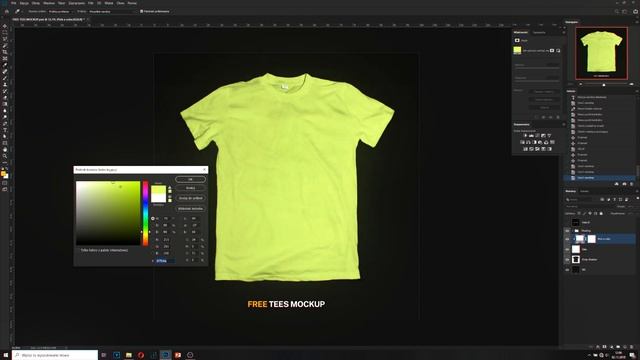Viewport: 640px width, 360px height.
Task: Open the Plik menu
Action: click(x=13, y=3)
